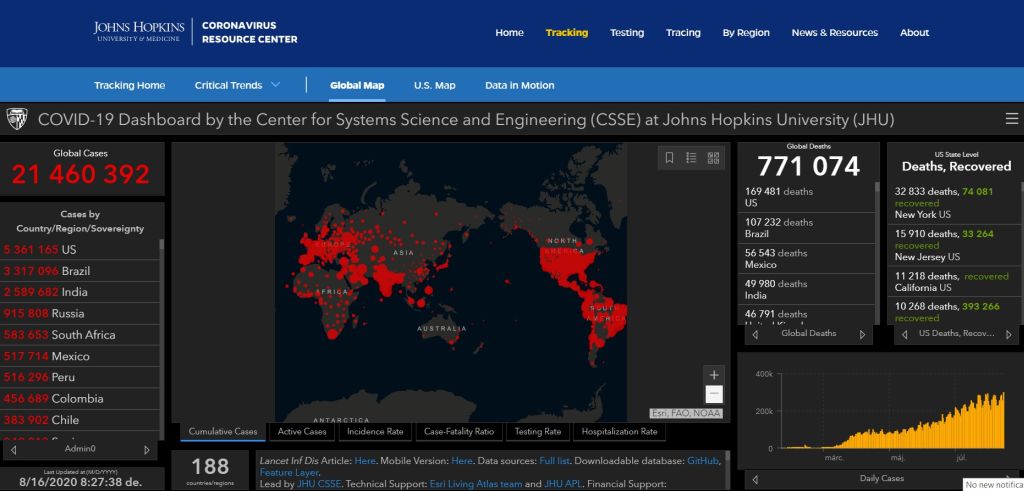Next arrow beside US Deaths, Recovered label
Screen dimensions: 1024x491
click(1010, 334)
